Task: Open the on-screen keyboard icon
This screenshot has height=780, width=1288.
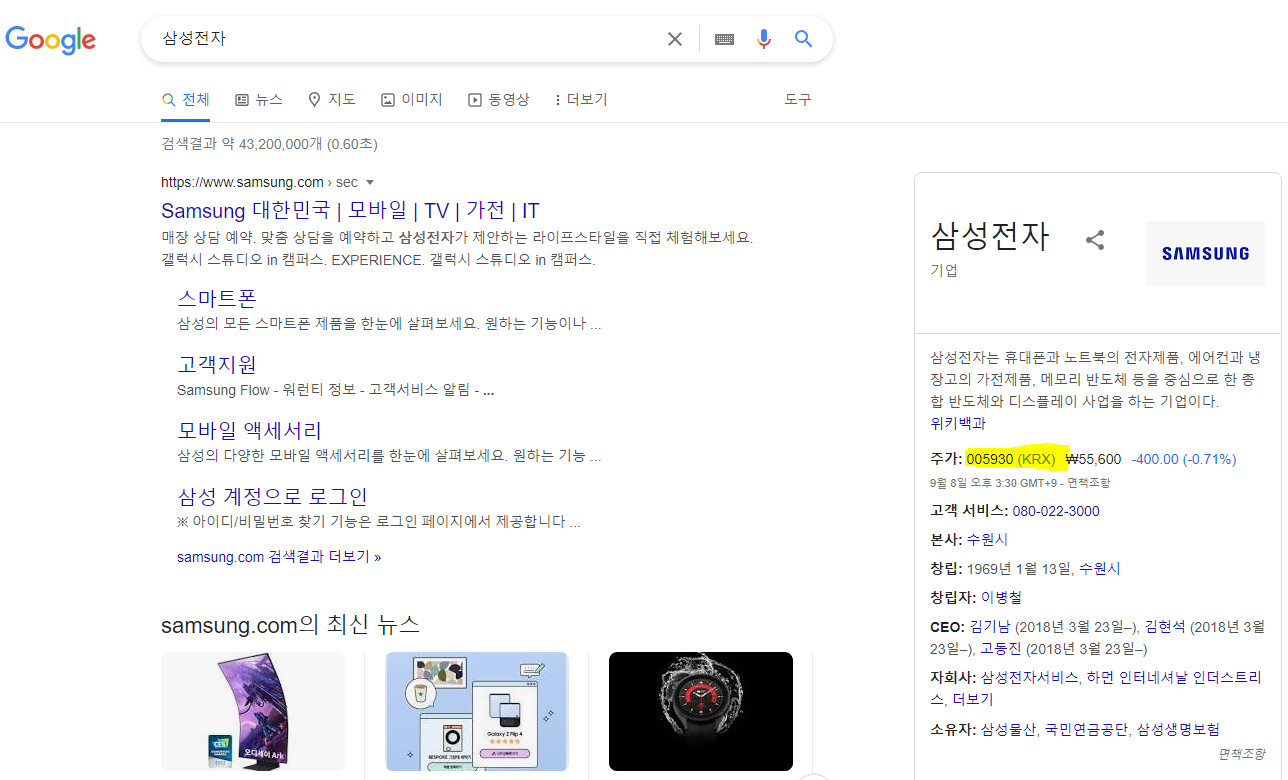Action: click(x=725, y=39)
